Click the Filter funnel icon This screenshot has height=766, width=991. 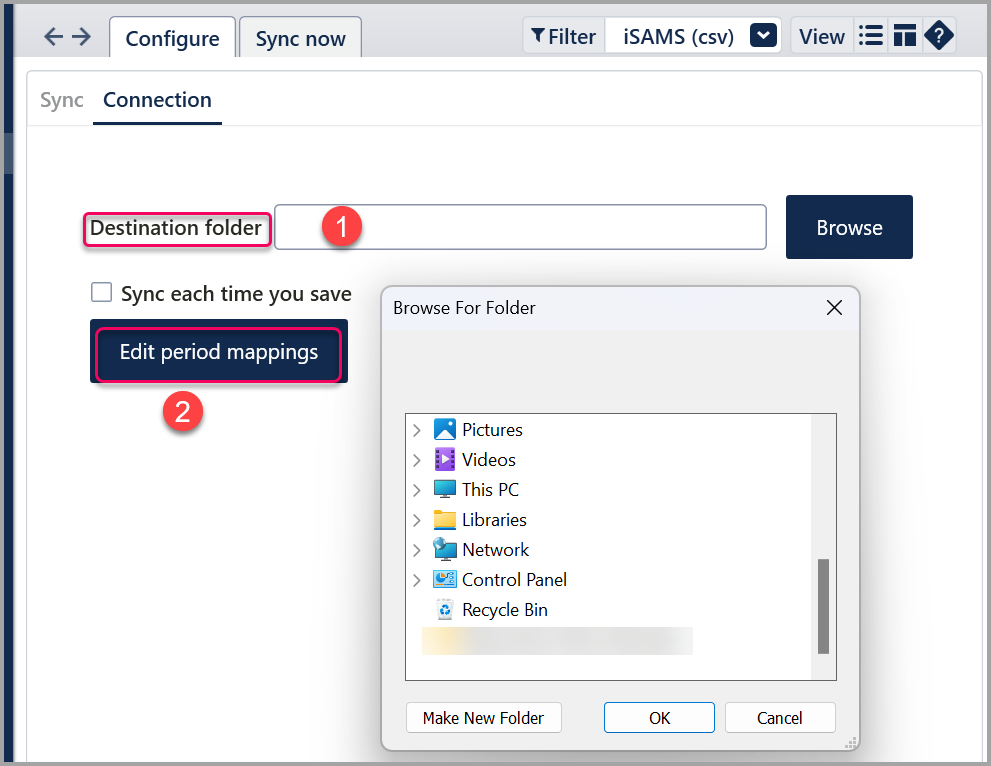[x=537, y=36]
